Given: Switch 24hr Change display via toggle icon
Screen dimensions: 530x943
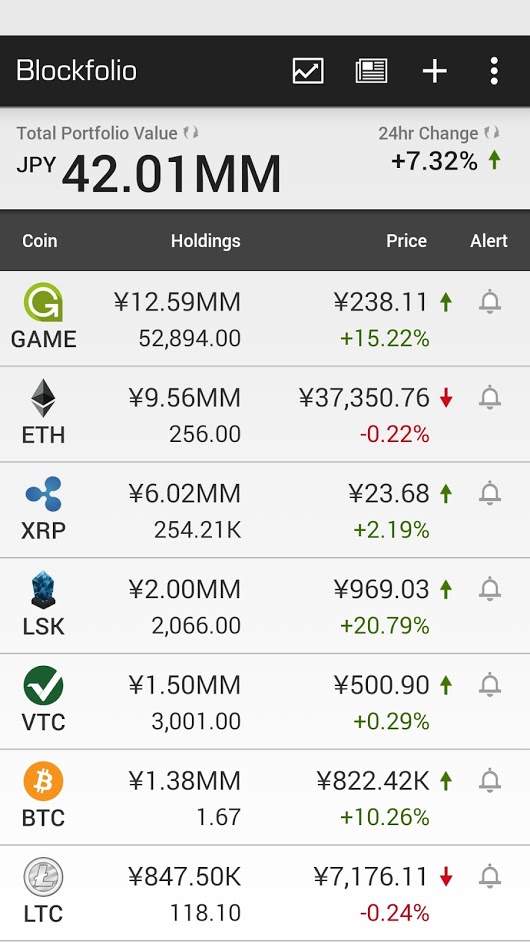Looking at the screenshot, I should 492,133.
